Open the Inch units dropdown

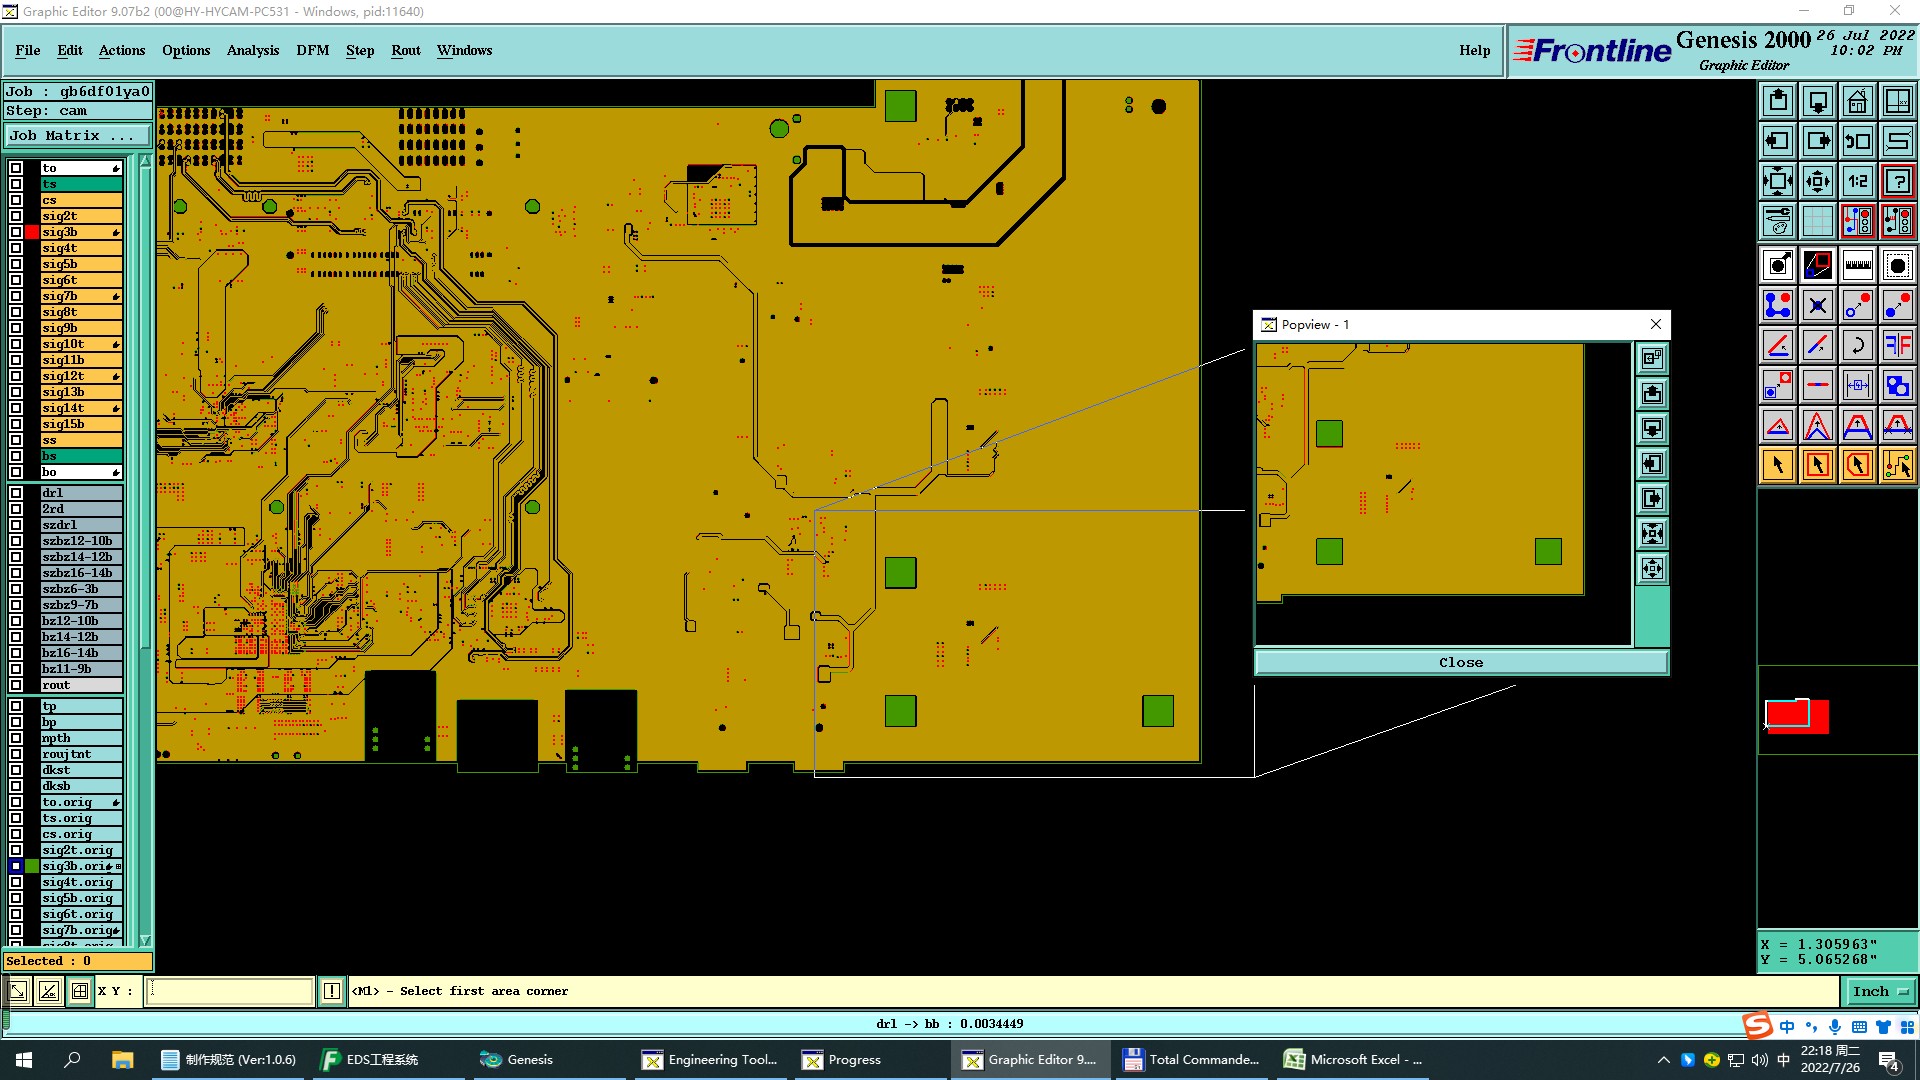(1879, 991)
